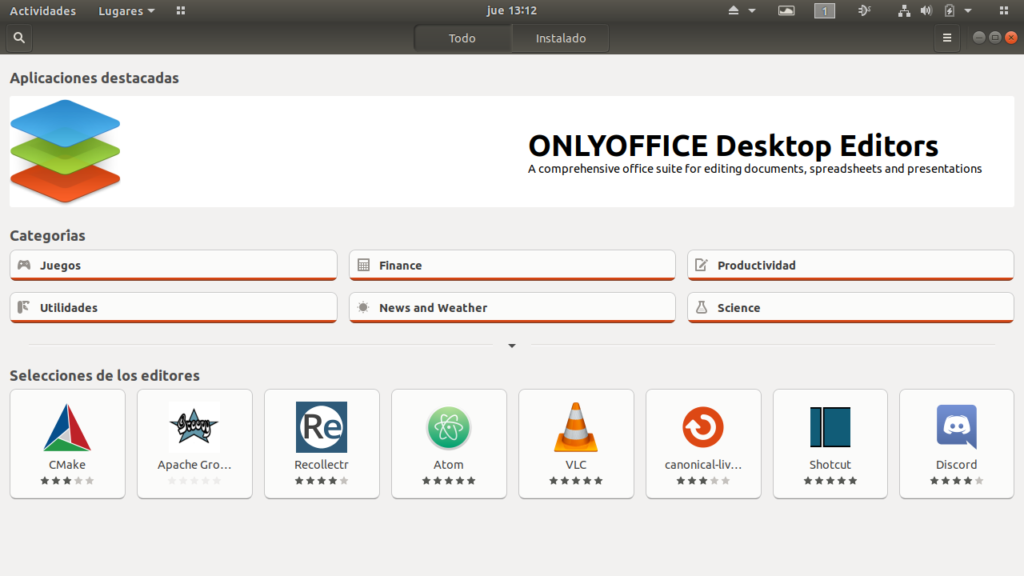
Task: Open the Juegos category
Action: coord(173,265)
